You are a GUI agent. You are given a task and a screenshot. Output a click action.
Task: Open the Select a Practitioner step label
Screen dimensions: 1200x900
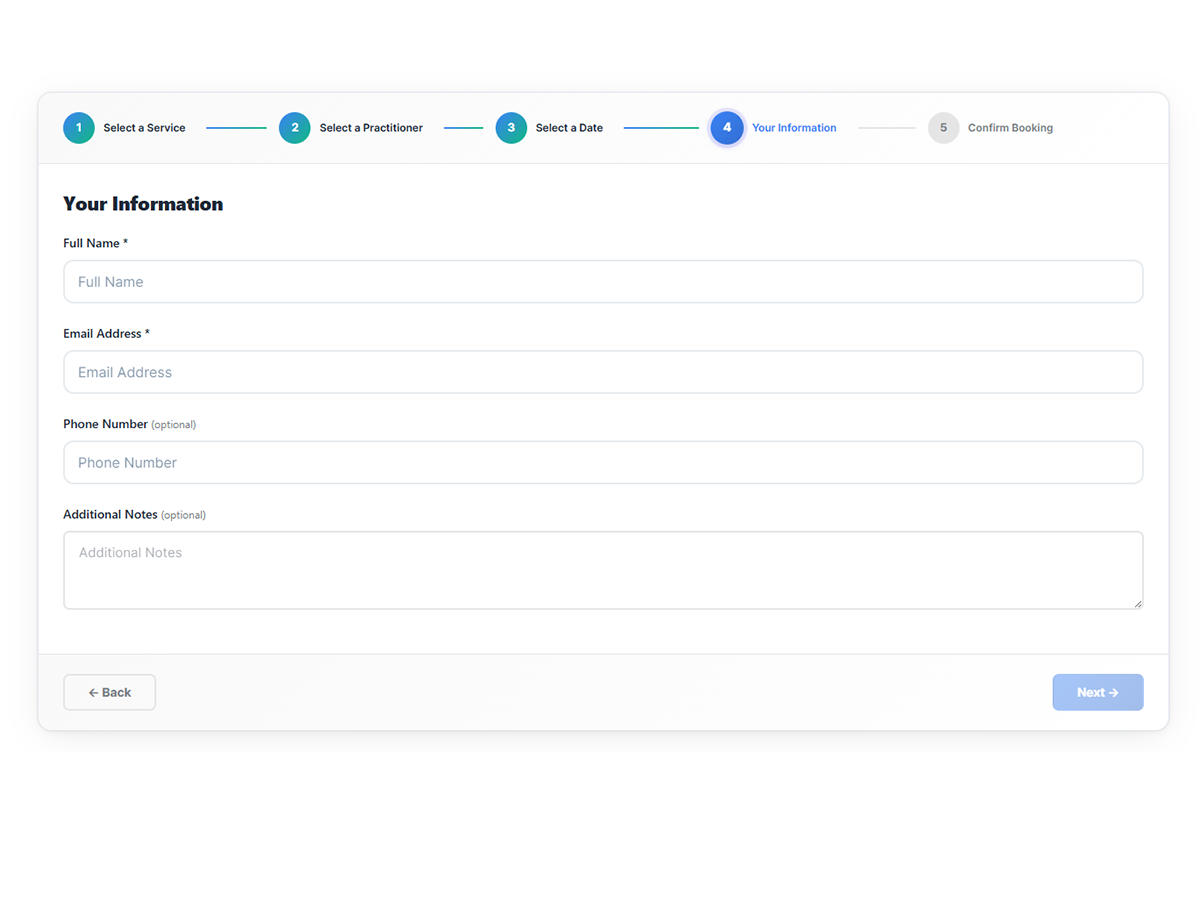click(x=371, y=128)
